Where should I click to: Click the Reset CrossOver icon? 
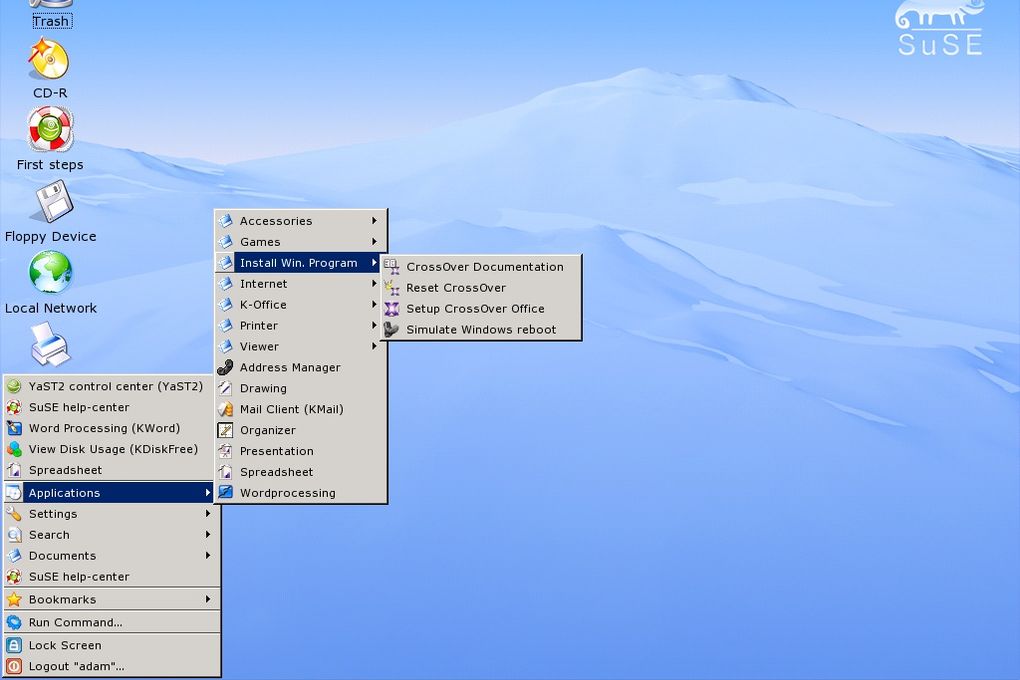(x=392, y=288)
